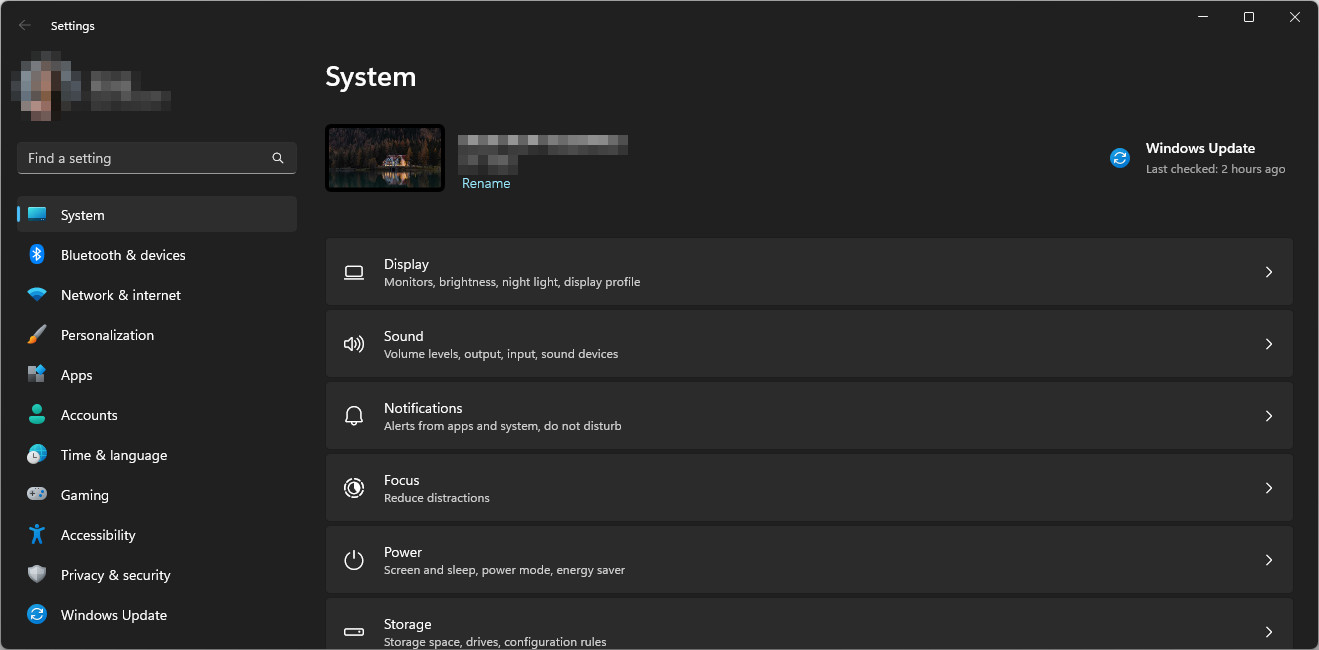Expand the Notifications row chevron

point(1268,416)
